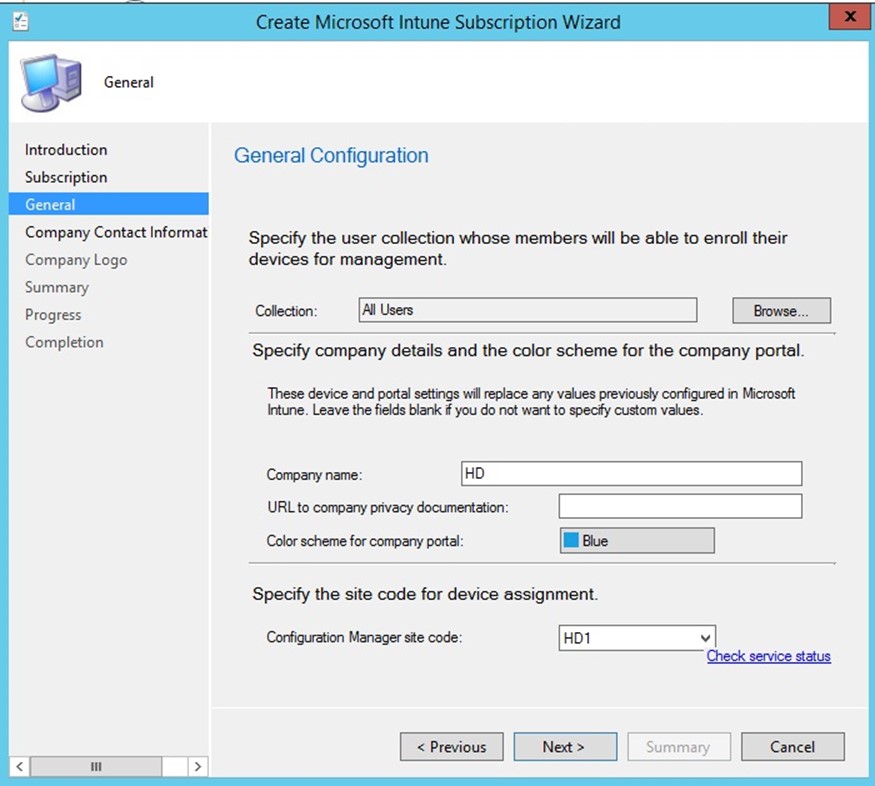This screenshot has width=875, height=786.
Task: Select the General step in sidebar
Action: click(109, 204)
